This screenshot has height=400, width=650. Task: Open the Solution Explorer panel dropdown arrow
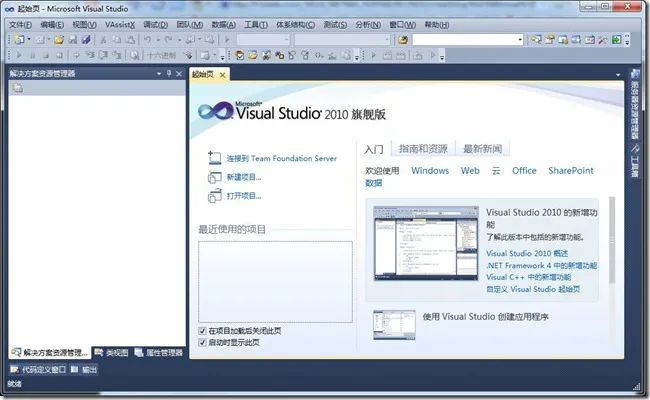click(x=159, y=74)
